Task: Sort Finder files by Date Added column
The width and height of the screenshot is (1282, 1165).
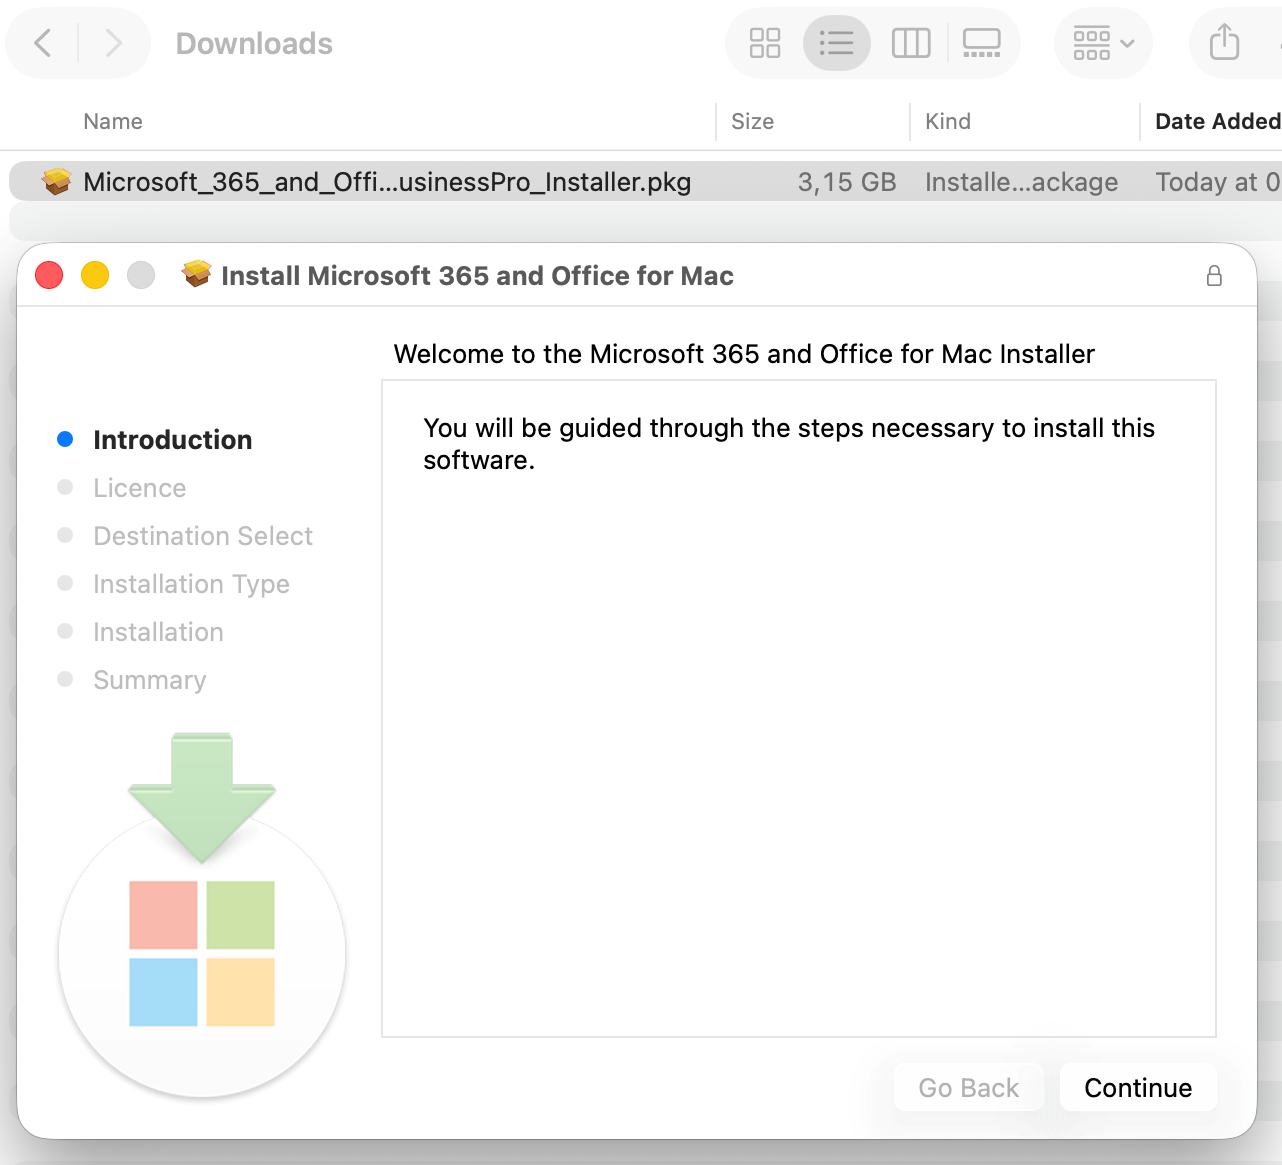Action: click(1218, 121)
